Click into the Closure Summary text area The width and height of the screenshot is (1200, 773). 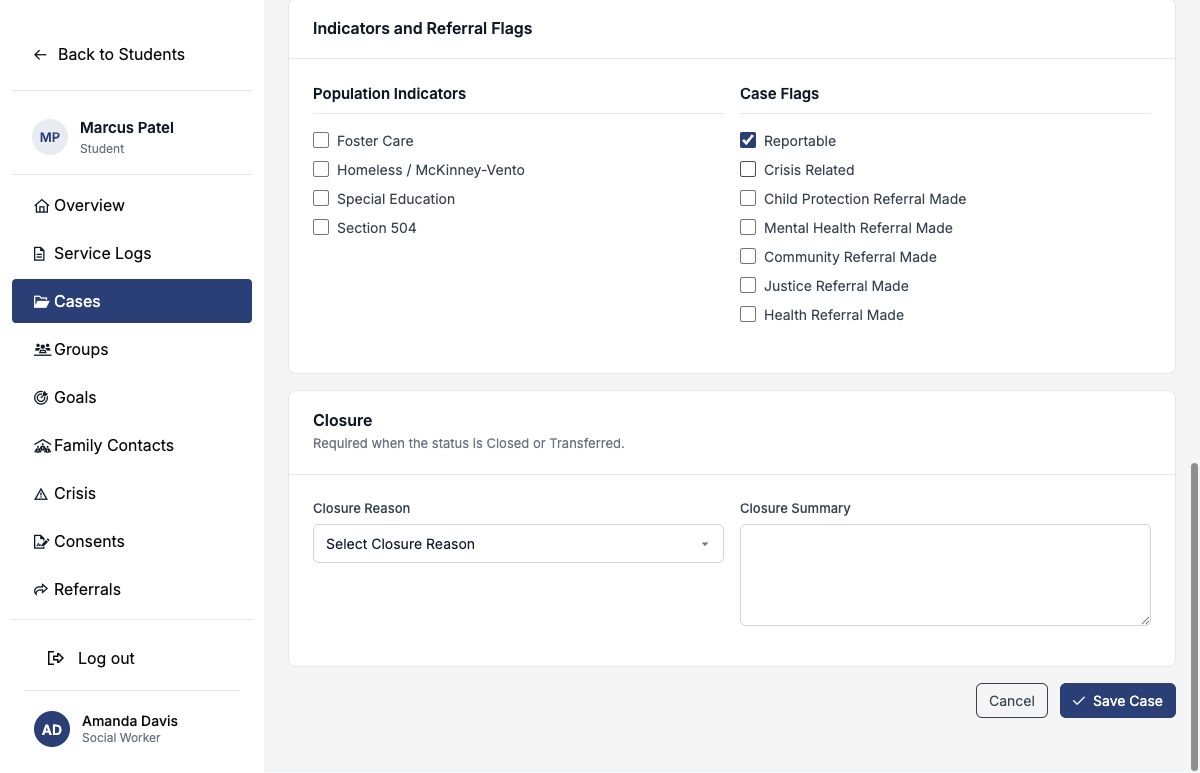pyautogui.click(x=945, y=575)
